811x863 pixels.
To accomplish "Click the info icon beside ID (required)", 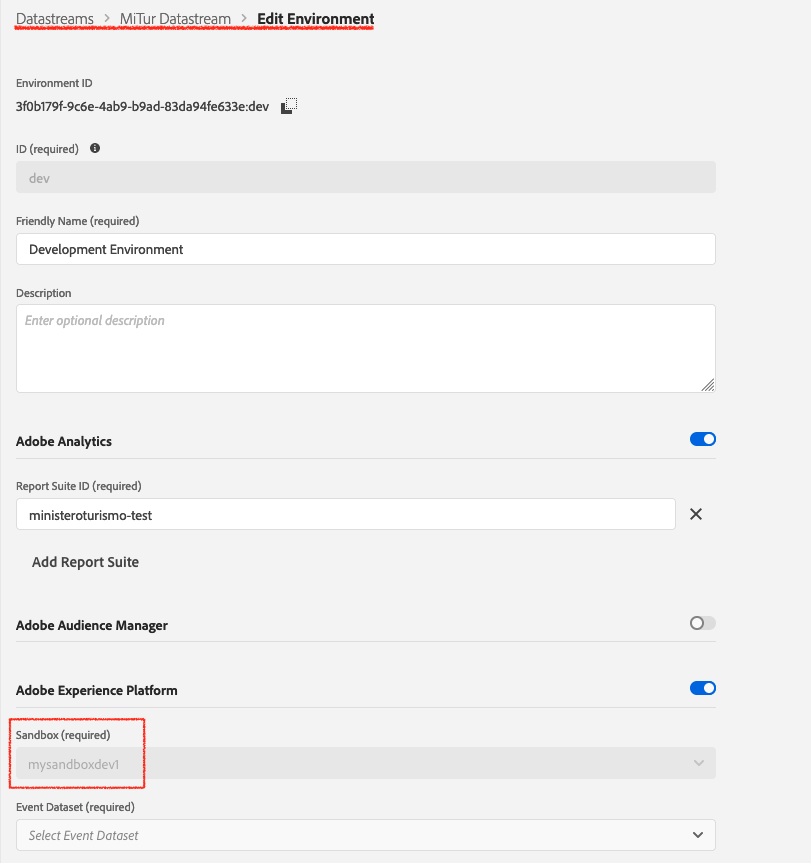I will tap(95, 148).
